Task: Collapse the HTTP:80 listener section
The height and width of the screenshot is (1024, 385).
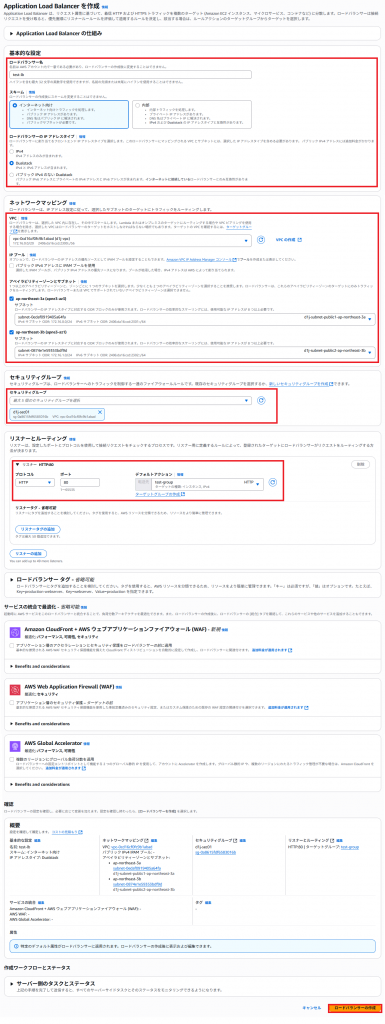Action: click(x=18, y=463)
